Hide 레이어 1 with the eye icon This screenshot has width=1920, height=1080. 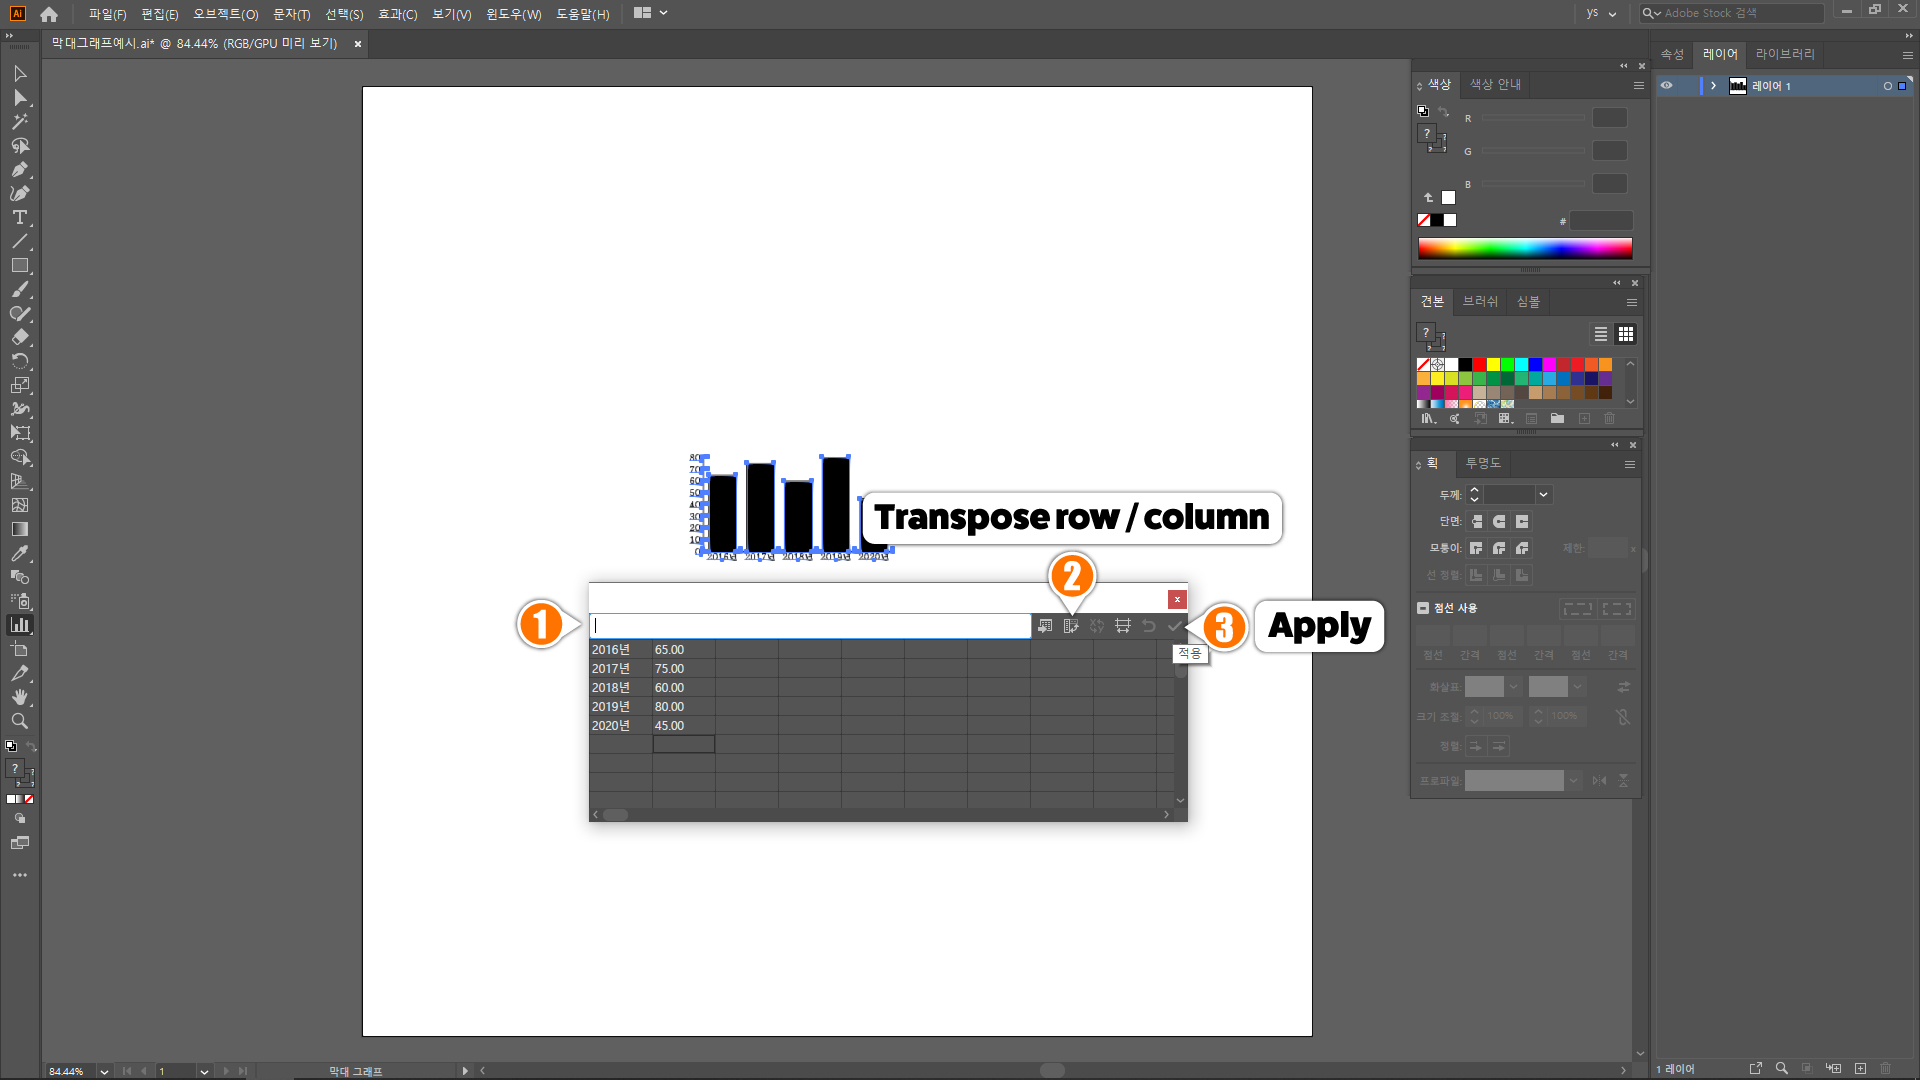pyautogui.click(x=1667, y=86)
